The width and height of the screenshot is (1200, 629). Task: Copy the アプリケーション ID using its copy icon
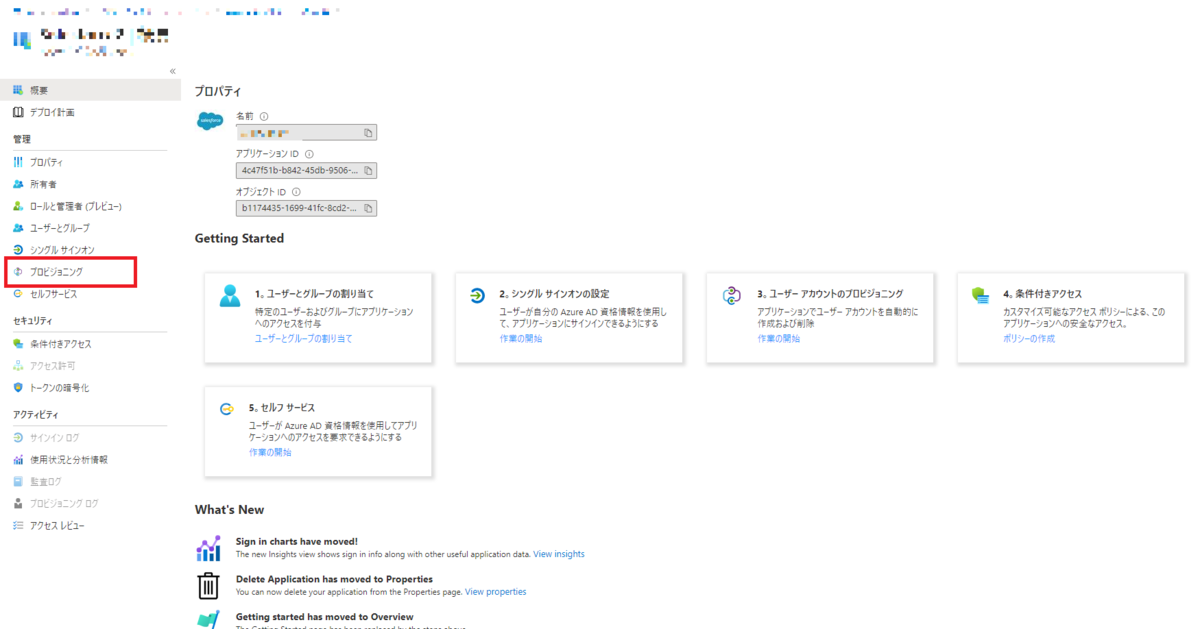[368, 170]
